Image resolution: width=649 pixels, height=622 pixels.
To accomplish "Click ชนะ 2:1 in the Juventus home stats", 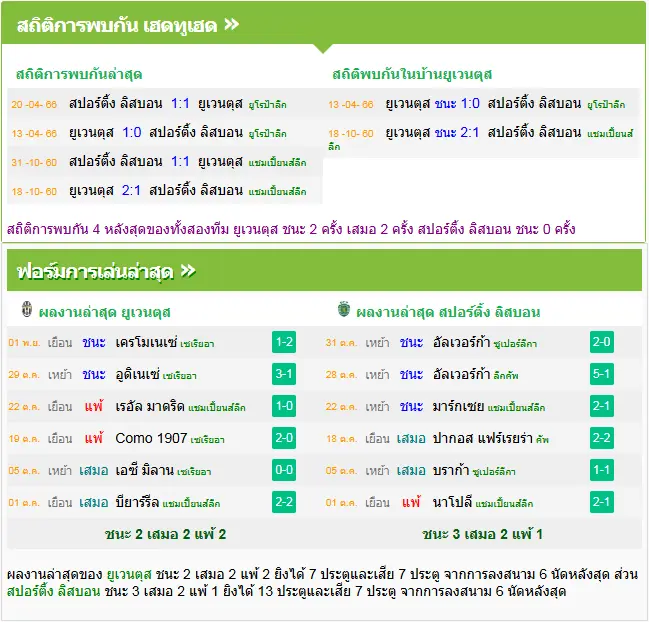I will (457, 132).
